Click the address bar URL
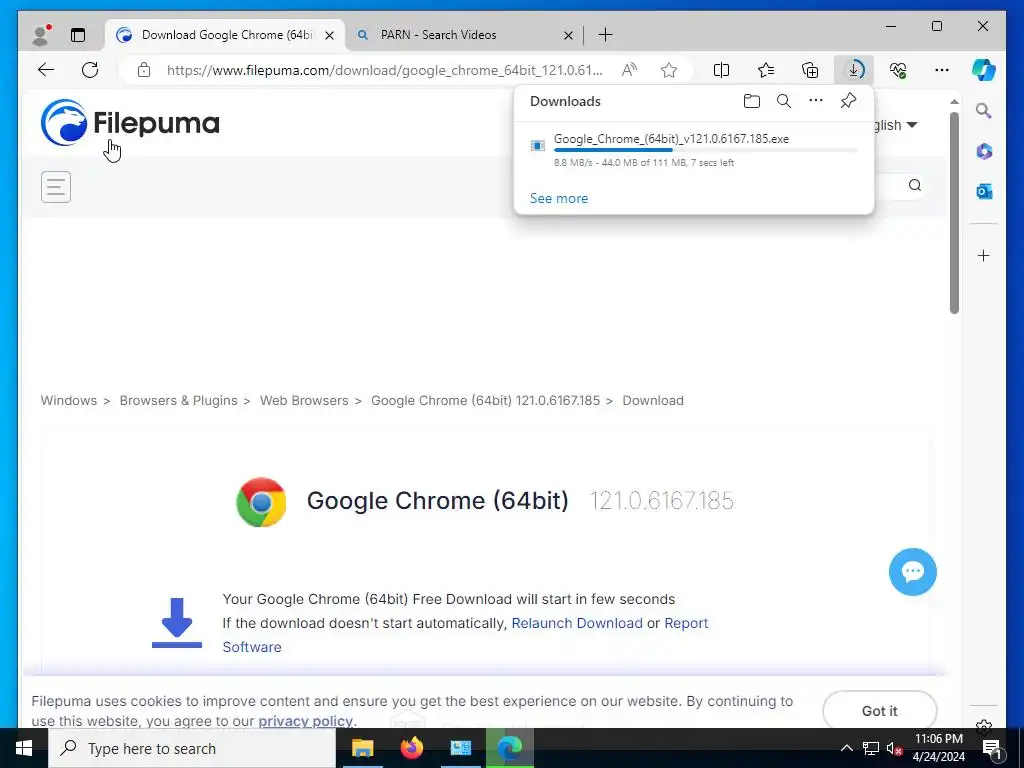This screenshot has height=768, width=1024. tap(385, 70)
